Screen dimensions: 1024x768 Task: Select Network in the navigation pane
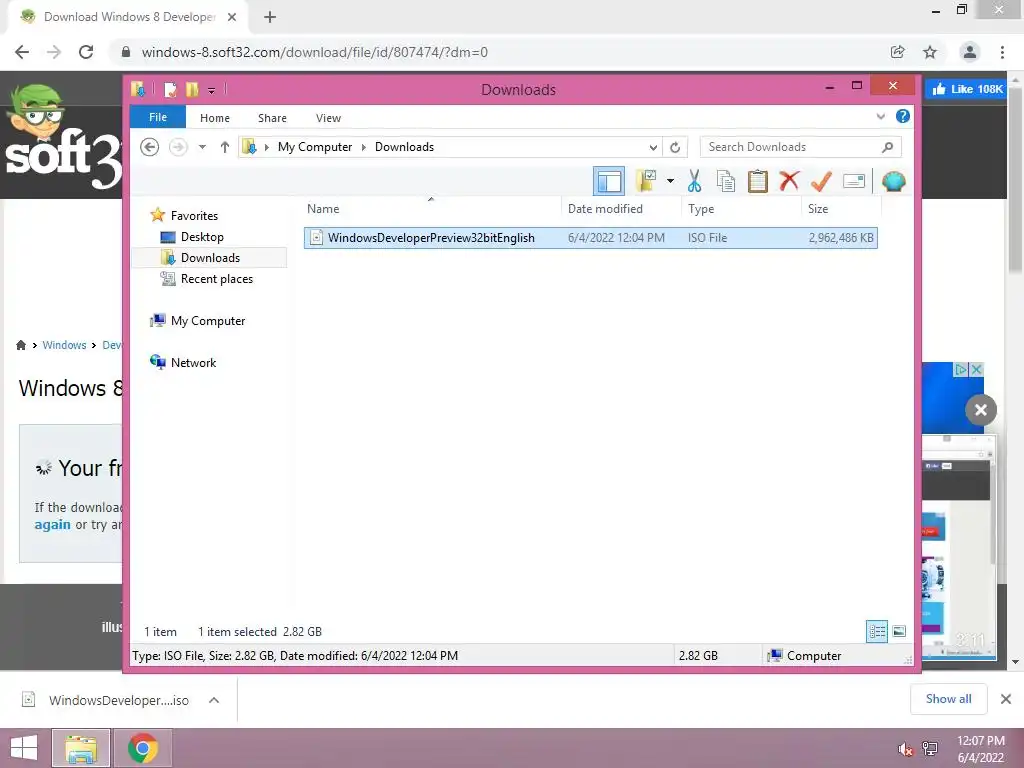(x=193, y=362)
